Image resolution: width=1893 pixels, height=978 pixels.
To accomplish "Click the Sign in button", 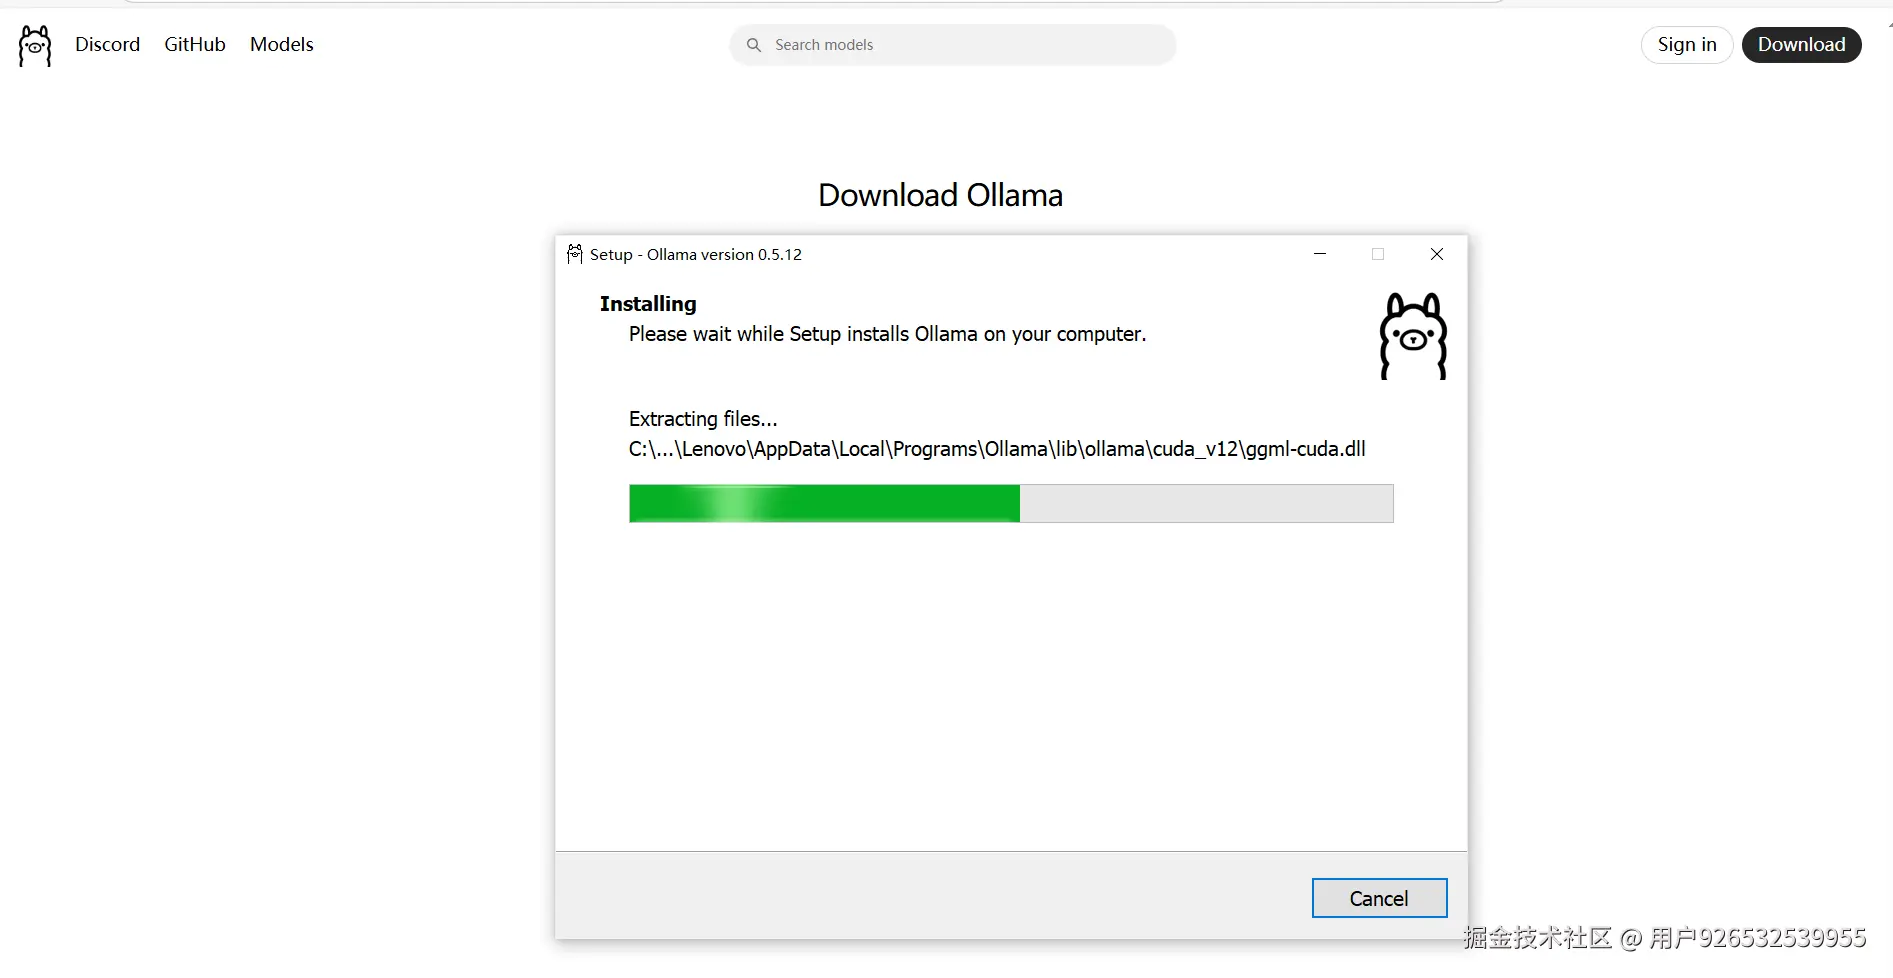I will click(1687, 45).
